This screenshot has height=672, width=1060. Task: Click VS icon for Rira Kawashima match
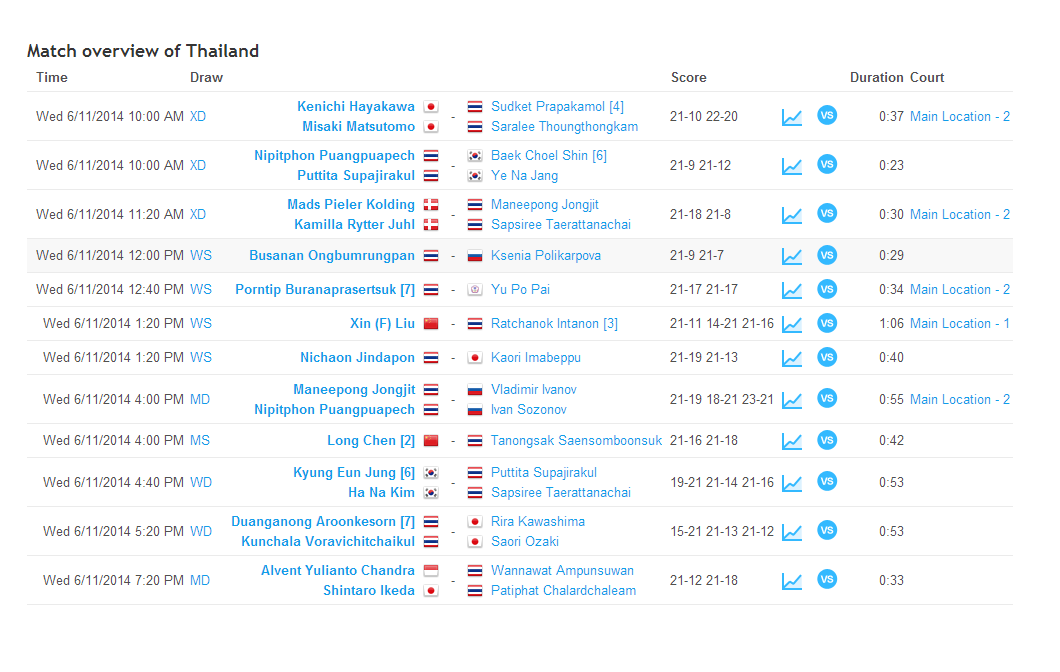click(x=827, y=530)
